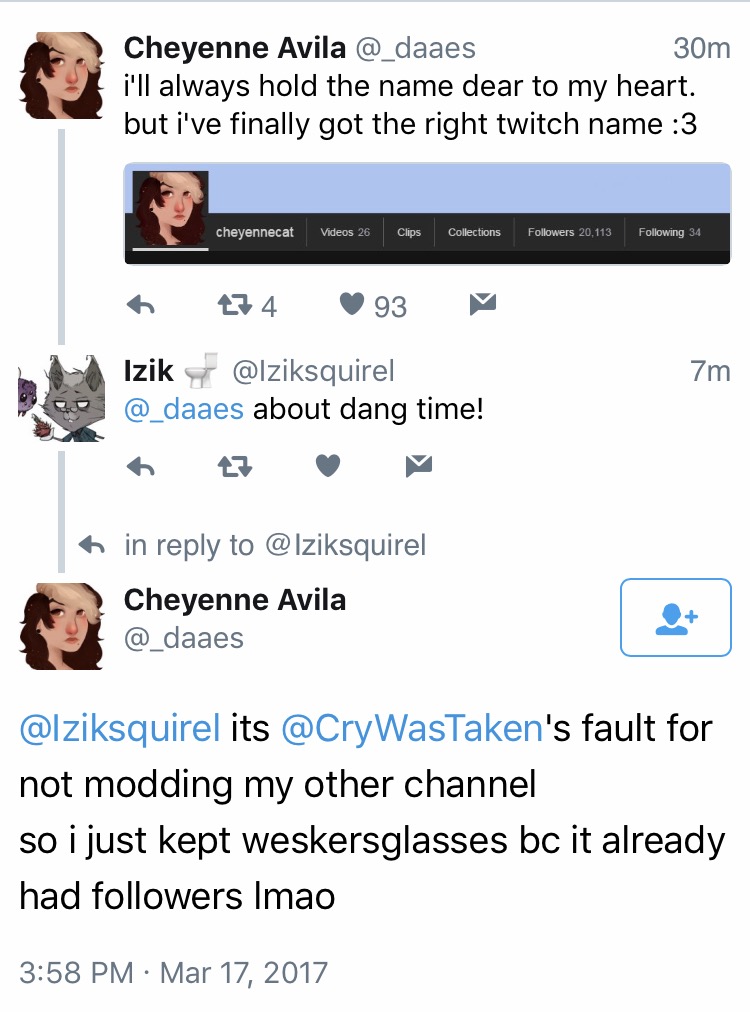Send first tweet via direct message envelope
The height and width of the screenshot is (1012, 750).
pyautogui.click(x=483, y=303)
